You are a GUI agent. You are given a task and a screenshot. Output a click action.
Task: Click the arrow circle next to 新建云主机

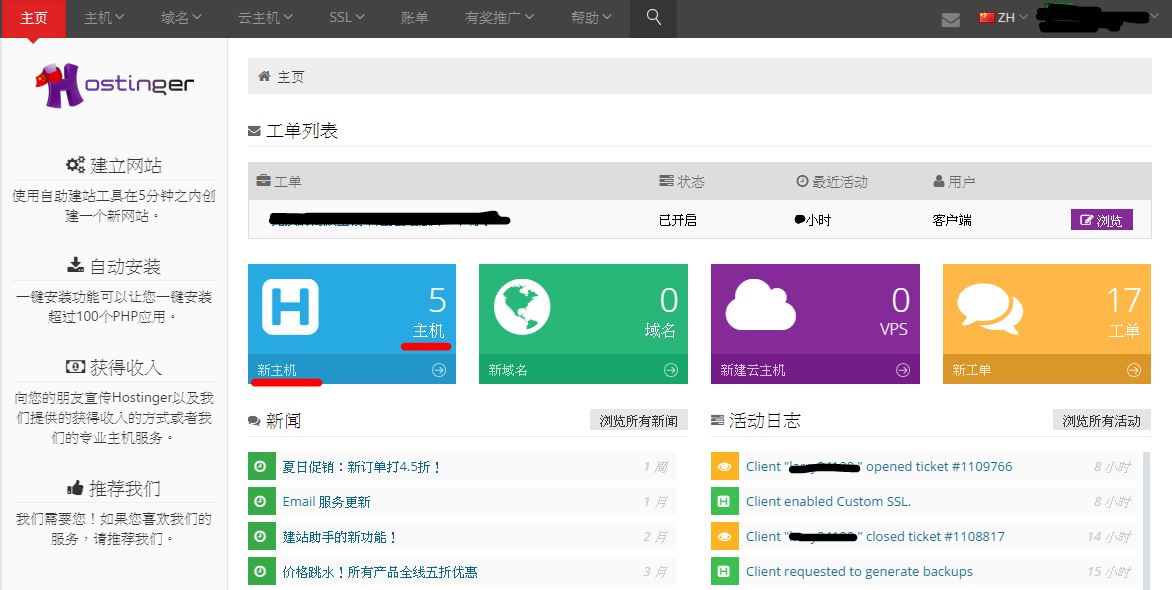pyautogui.click(x=903, y=369)
